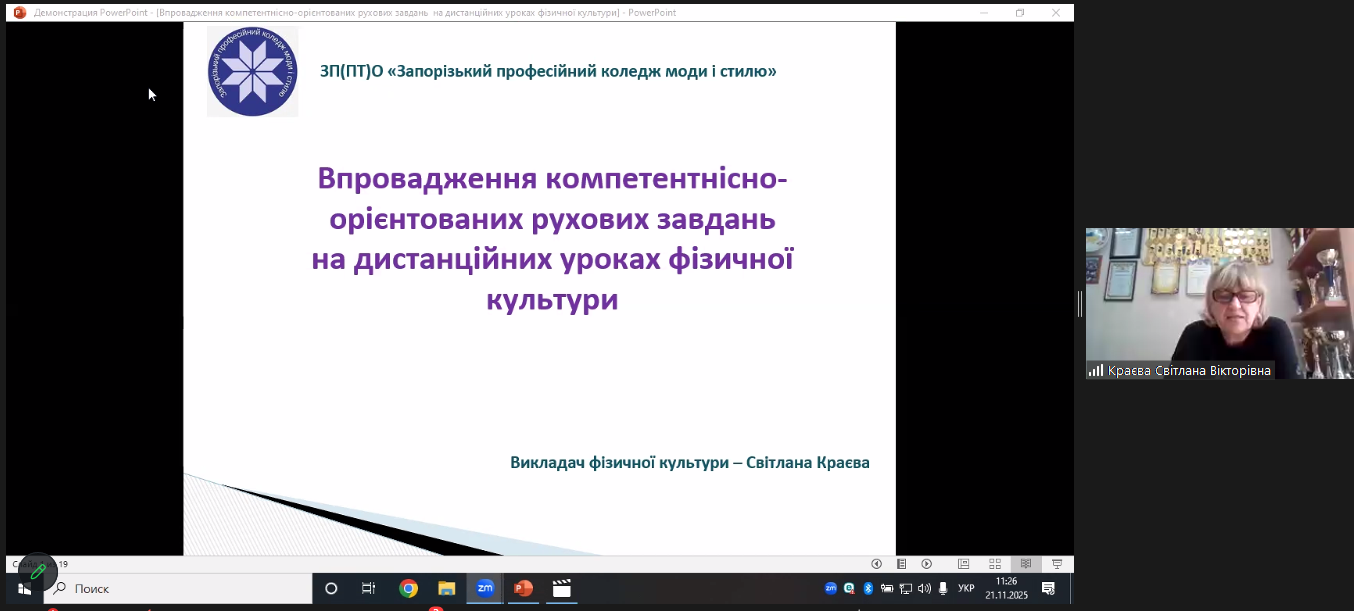This screenshot has width=1354, height=611.
Task: Expand the УКР language switcher
Action: 966,588
